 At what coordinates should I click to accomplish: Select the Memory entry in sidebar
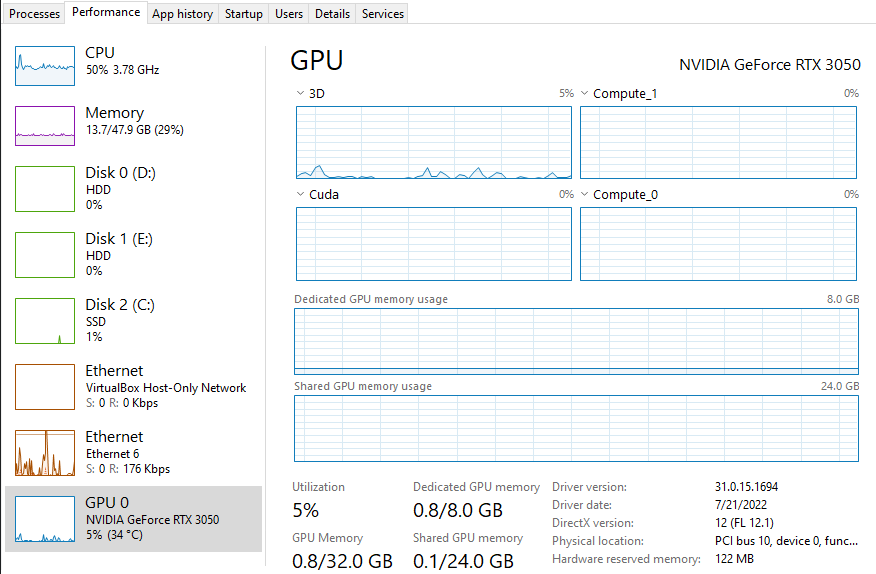[x=134, y=126]
